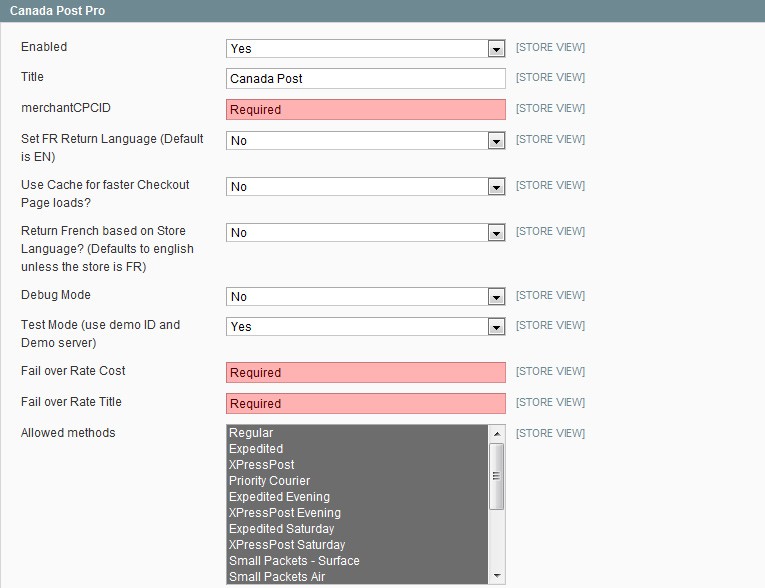Collapse the Canada Post Pro section header
The width and height of the screenshot is (765, 588).
382,11
